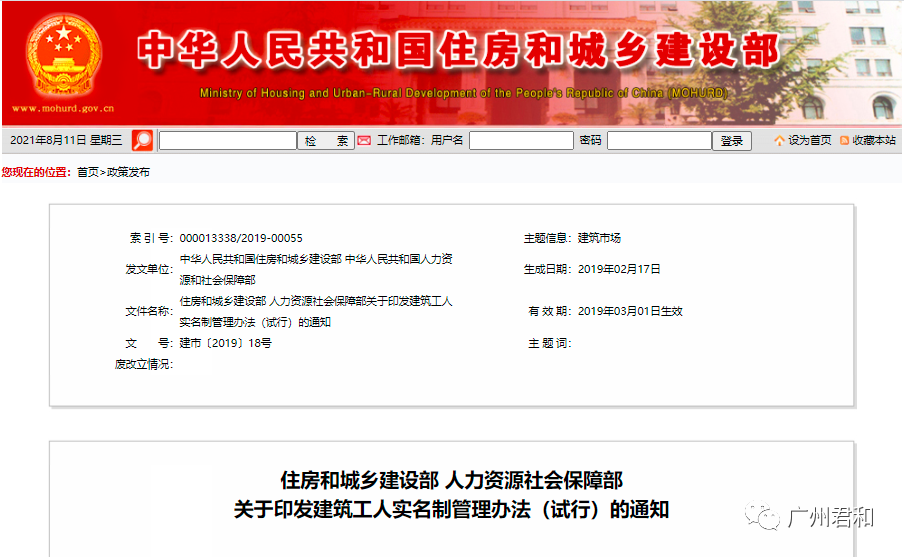Click the orange bookmark icon beside 收藏本站
The height and width of the screenshot is (557, 904).
tap(845, 141)
